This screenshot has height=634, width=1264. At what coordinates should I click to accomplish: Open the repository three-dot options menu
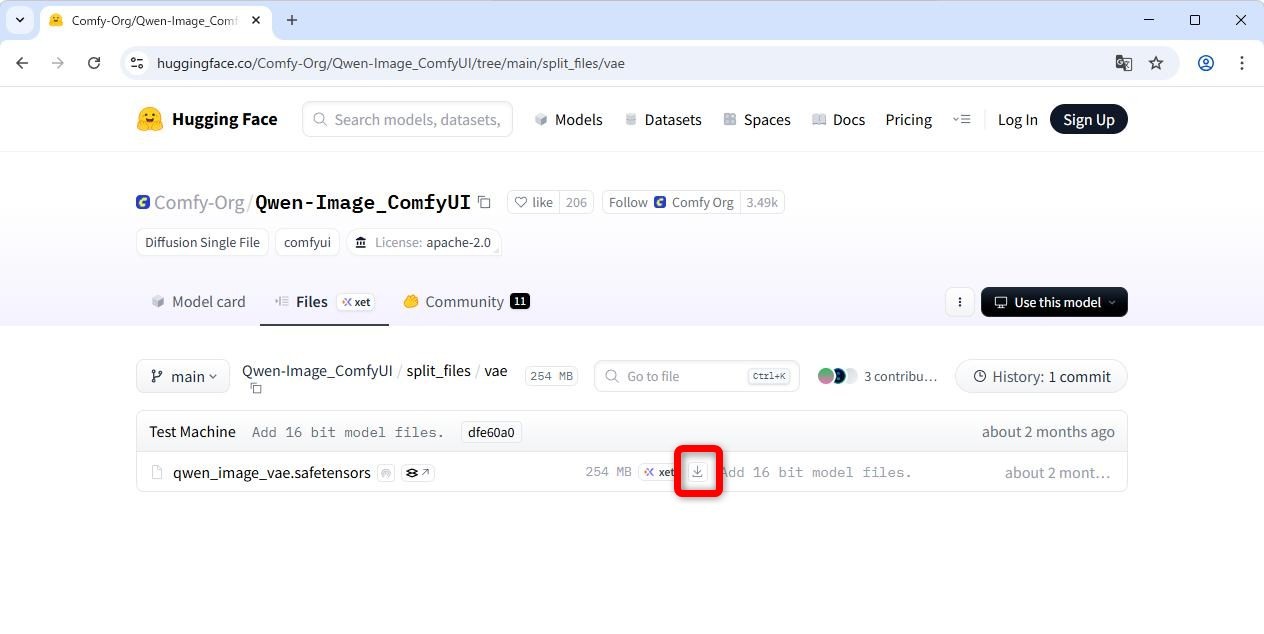(959, 302)
